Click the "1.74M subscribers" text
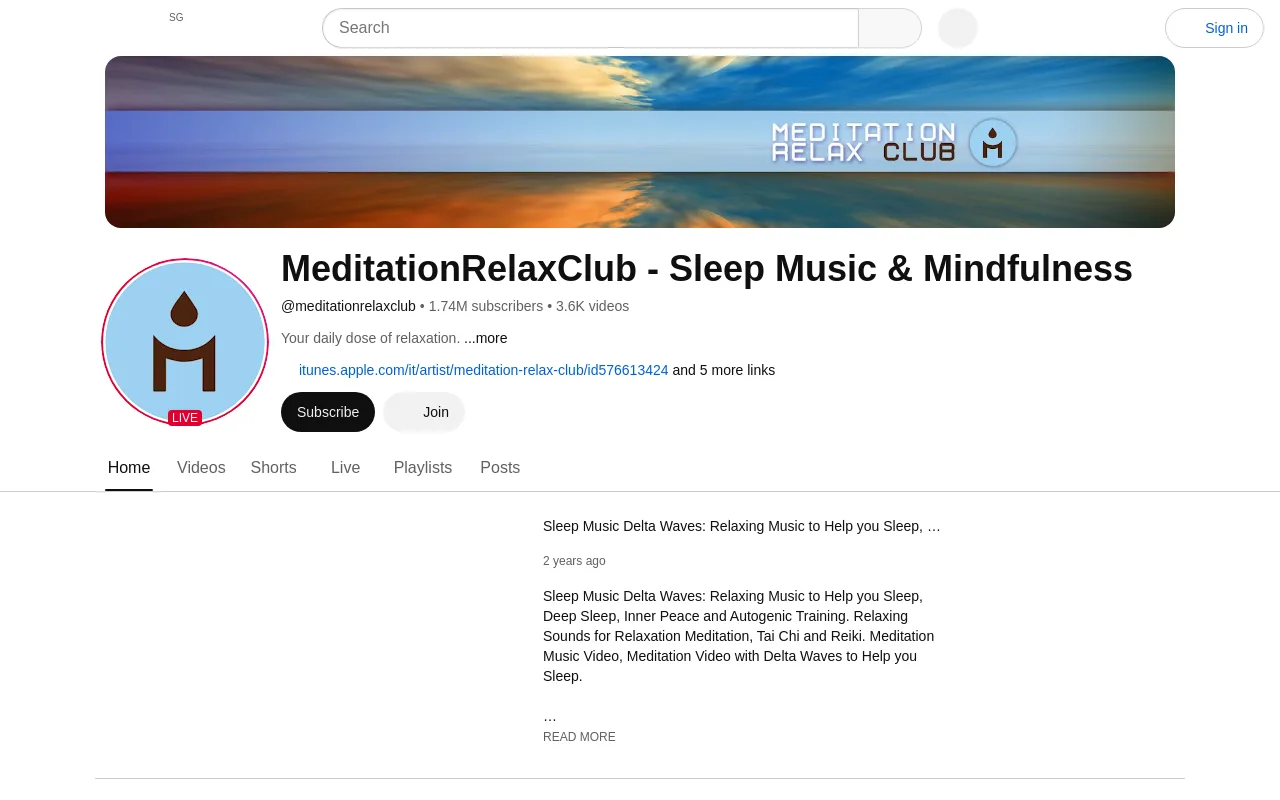1280x800 pixels. pos(486,306)
